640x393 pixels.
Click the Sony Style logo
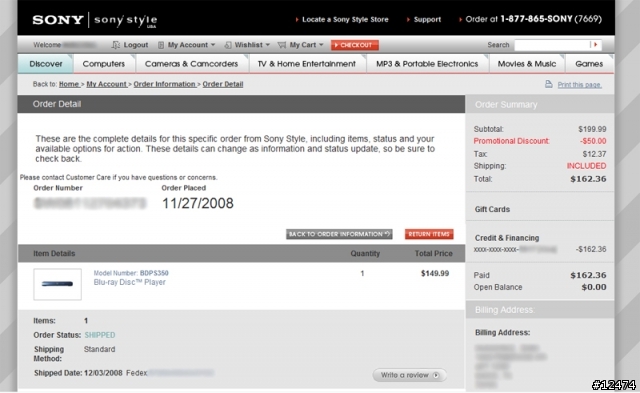coord(125,20)
